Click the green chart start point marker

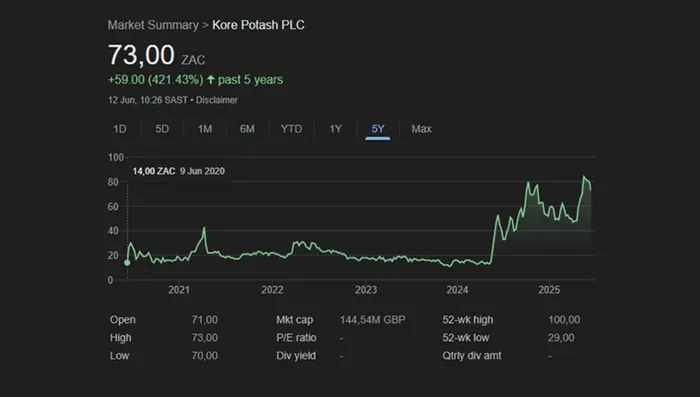point(127,263)
